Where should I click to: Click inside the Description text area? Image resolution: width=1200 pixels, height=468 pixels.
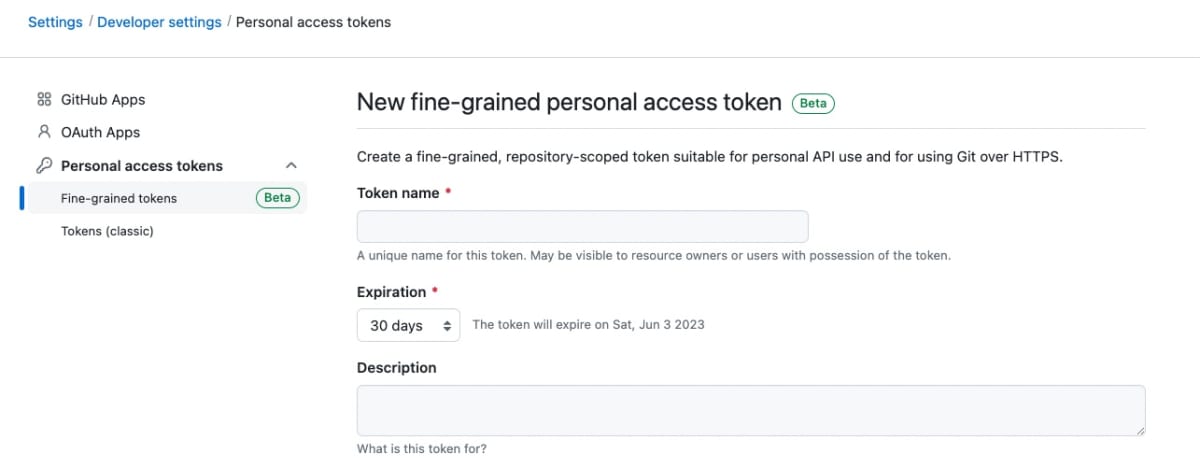pyautogui.click(x=751, y=410)
